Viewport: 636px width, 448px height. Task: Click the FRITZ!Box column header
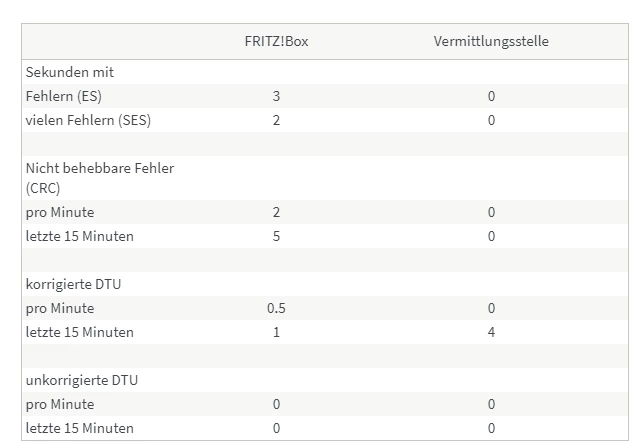(276, 42)
